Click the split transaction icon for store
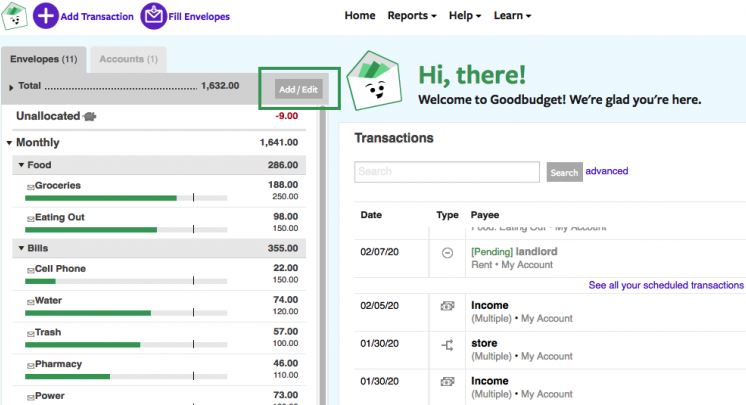This screenshot has width=746, height=405. click(x=447, y=345)
